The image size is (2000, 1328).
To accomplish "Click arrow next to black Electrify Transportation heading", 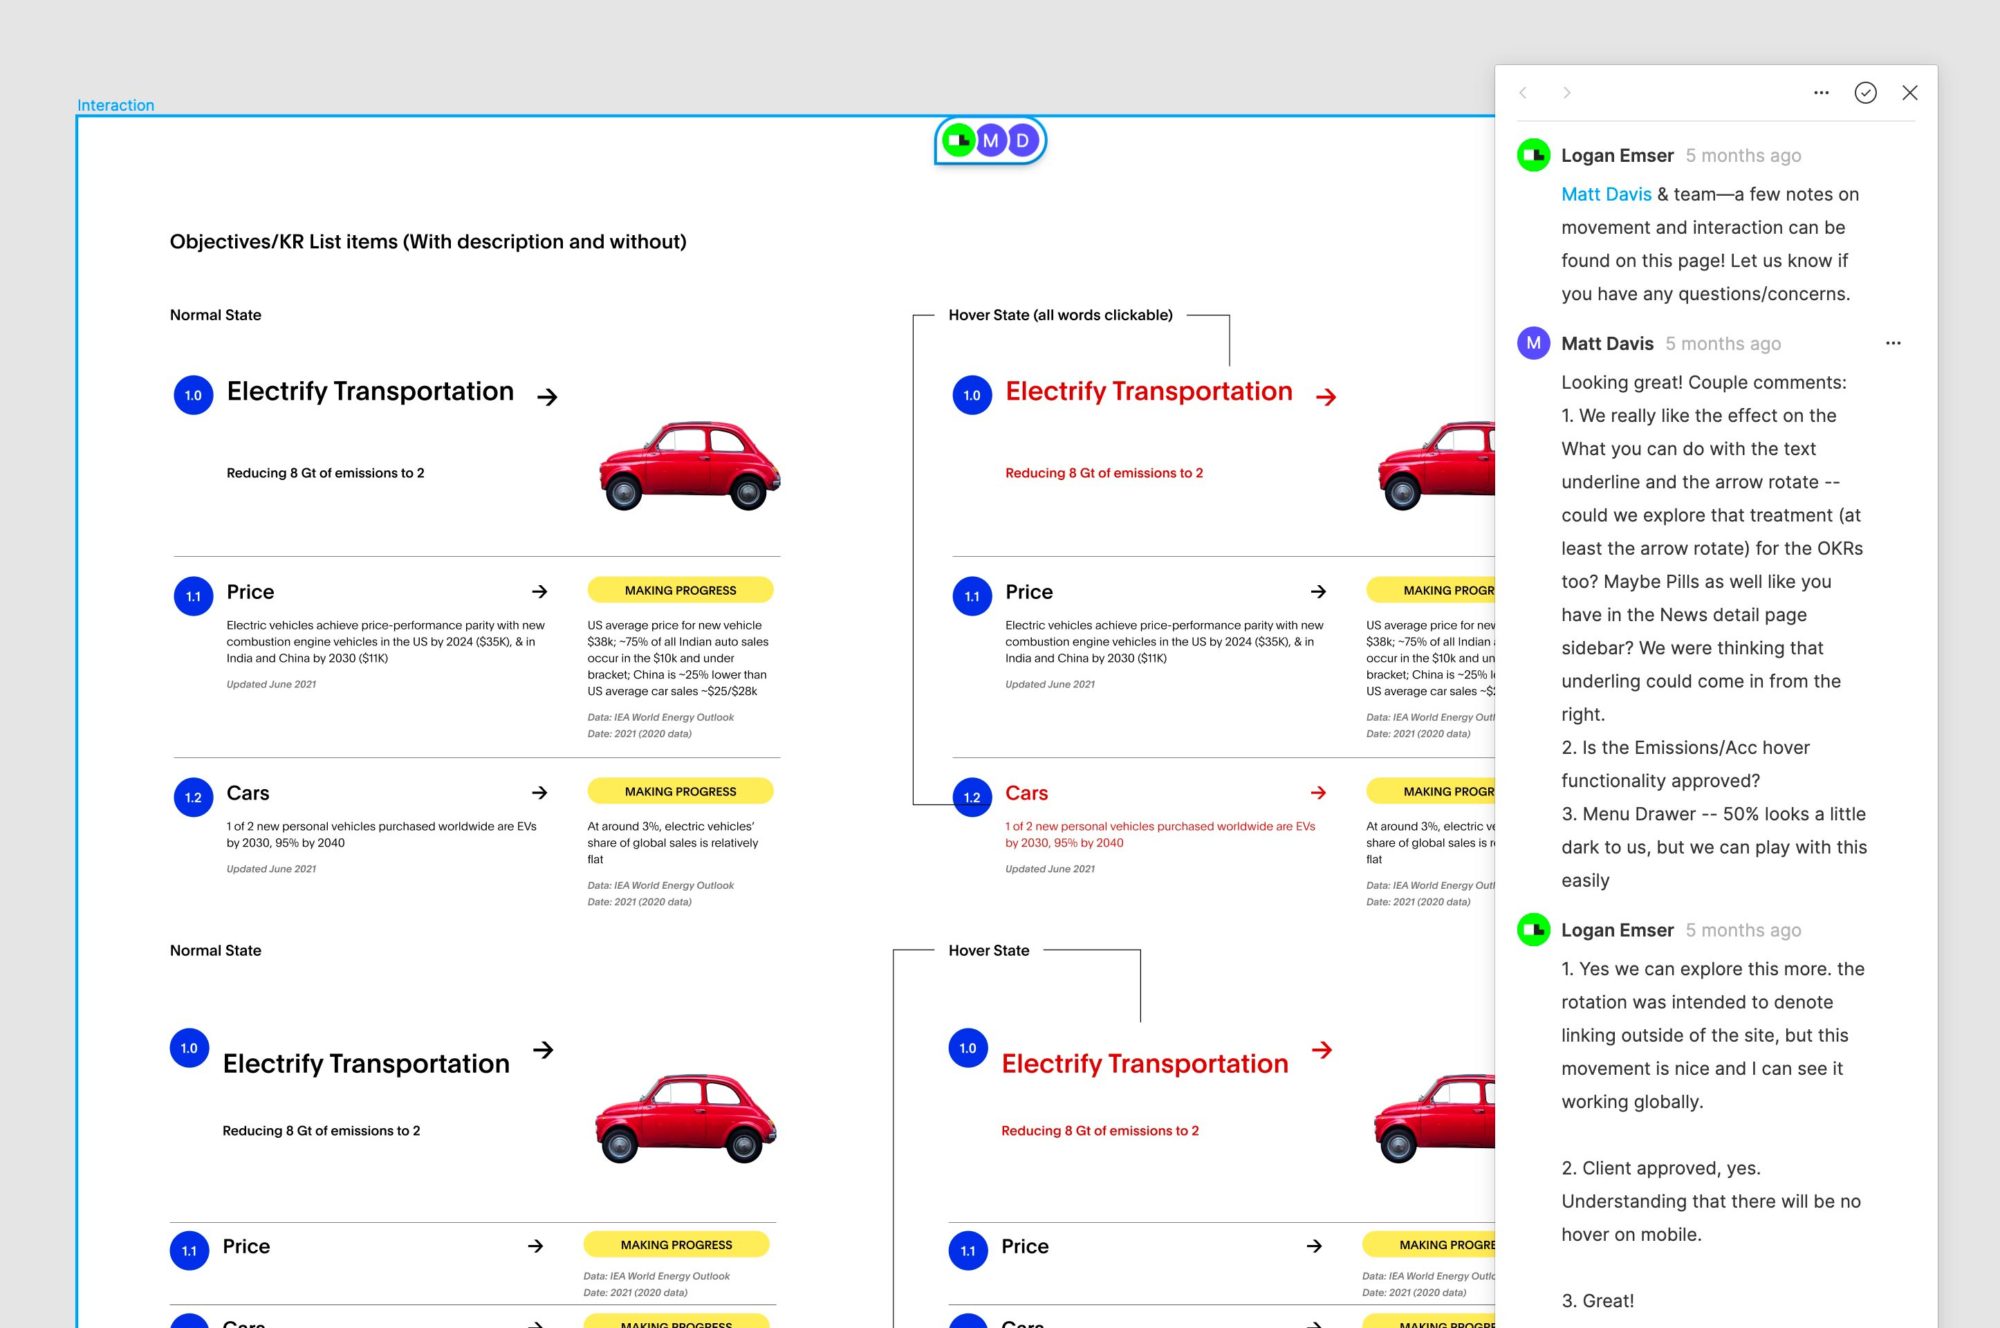I will 547,397.
